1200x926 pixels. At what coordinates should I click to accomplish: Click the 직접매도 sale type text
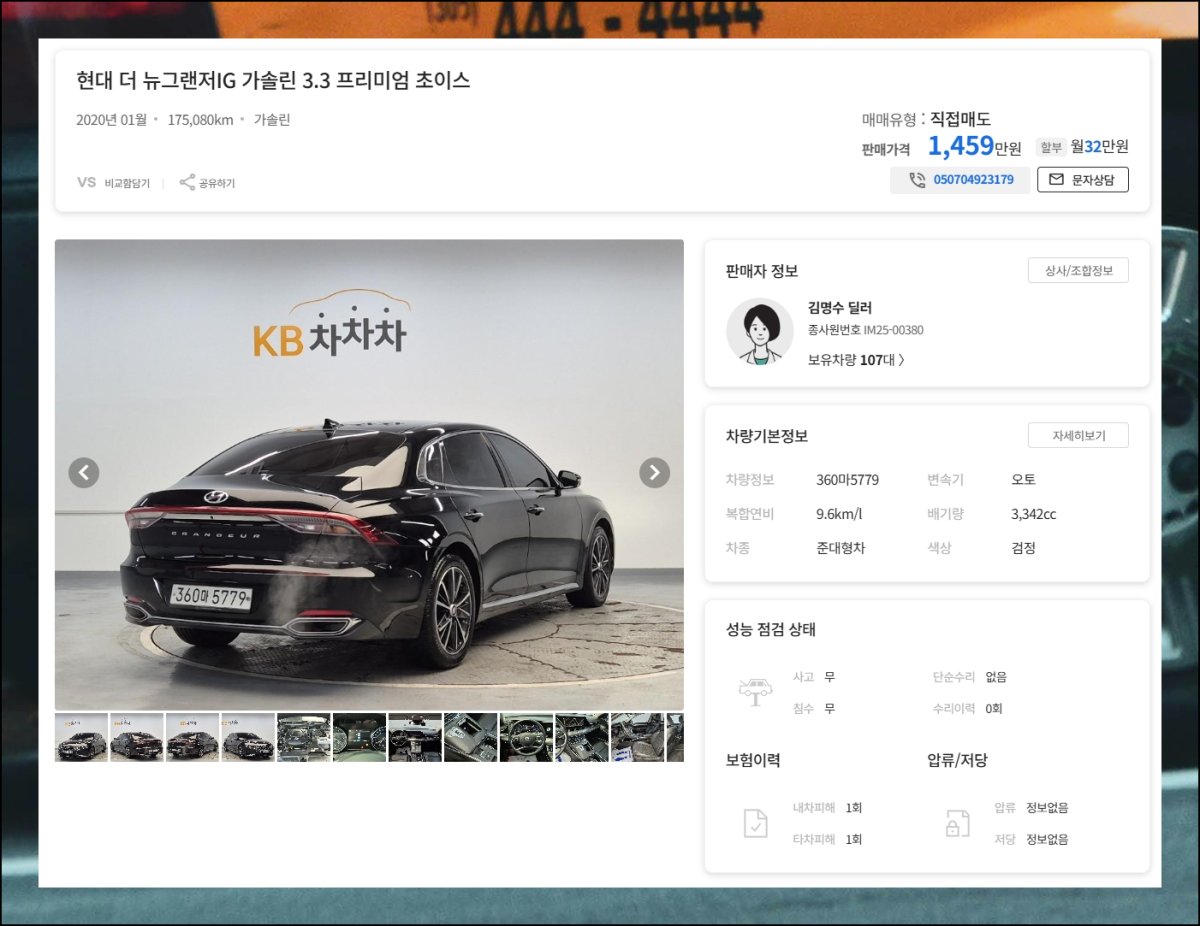pos(960,119)
